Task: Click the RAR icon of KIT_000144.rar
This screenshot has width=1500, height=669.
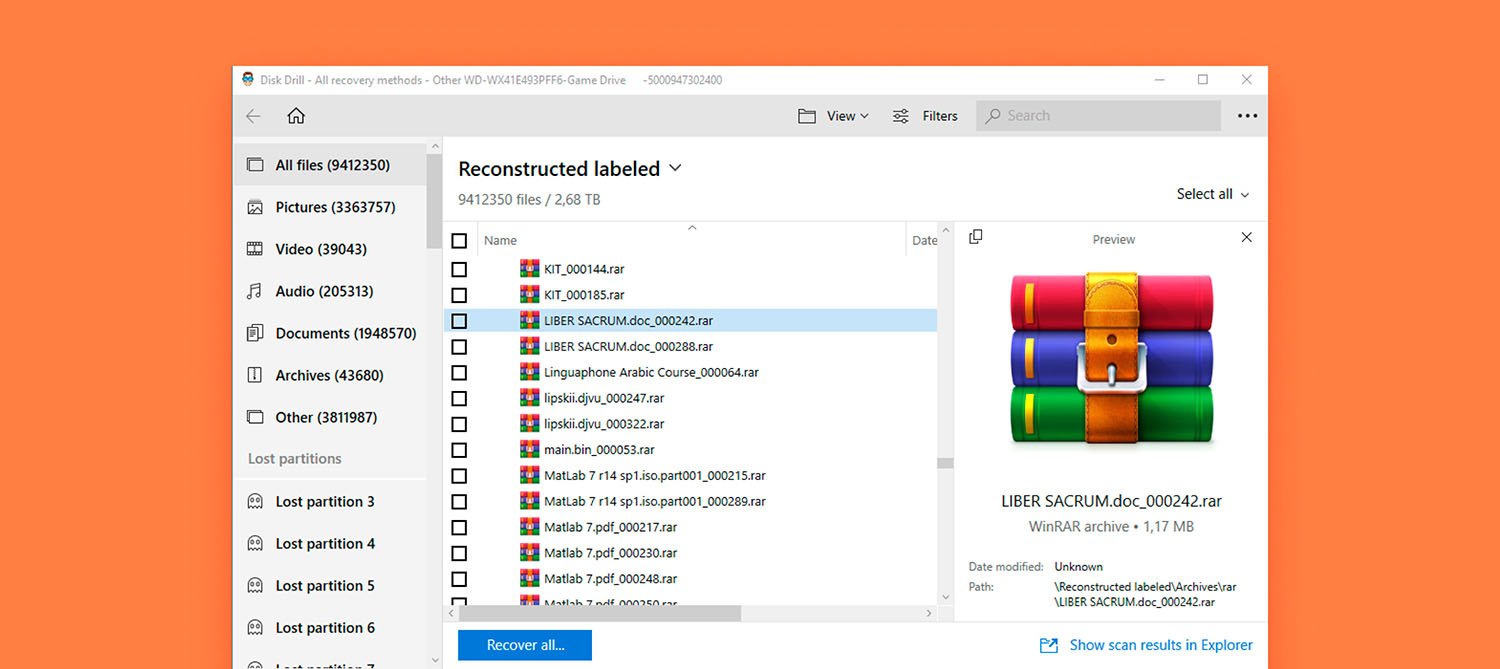Action: 529,269
